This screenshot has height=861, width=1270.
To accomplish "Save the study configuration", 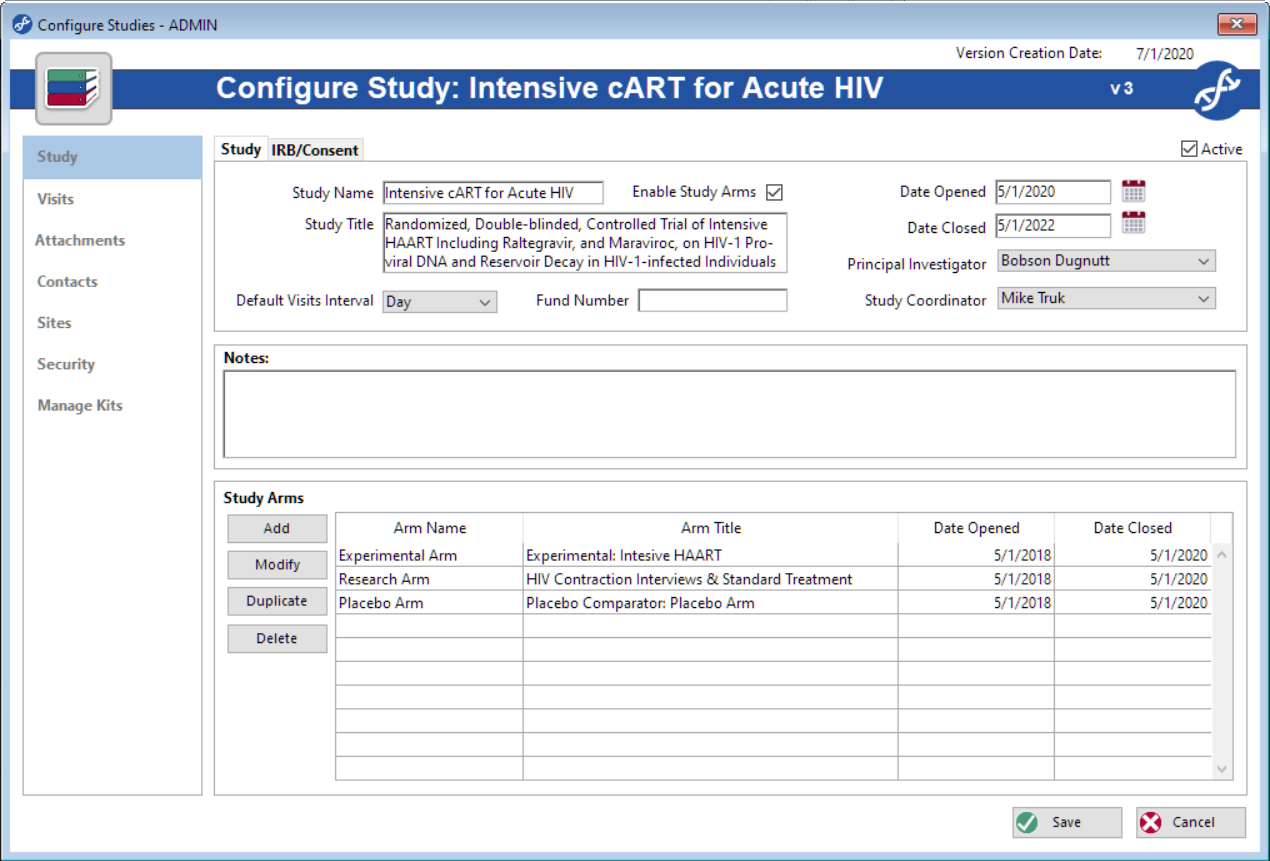I will pyautogui.click(x=1067, y=822).
